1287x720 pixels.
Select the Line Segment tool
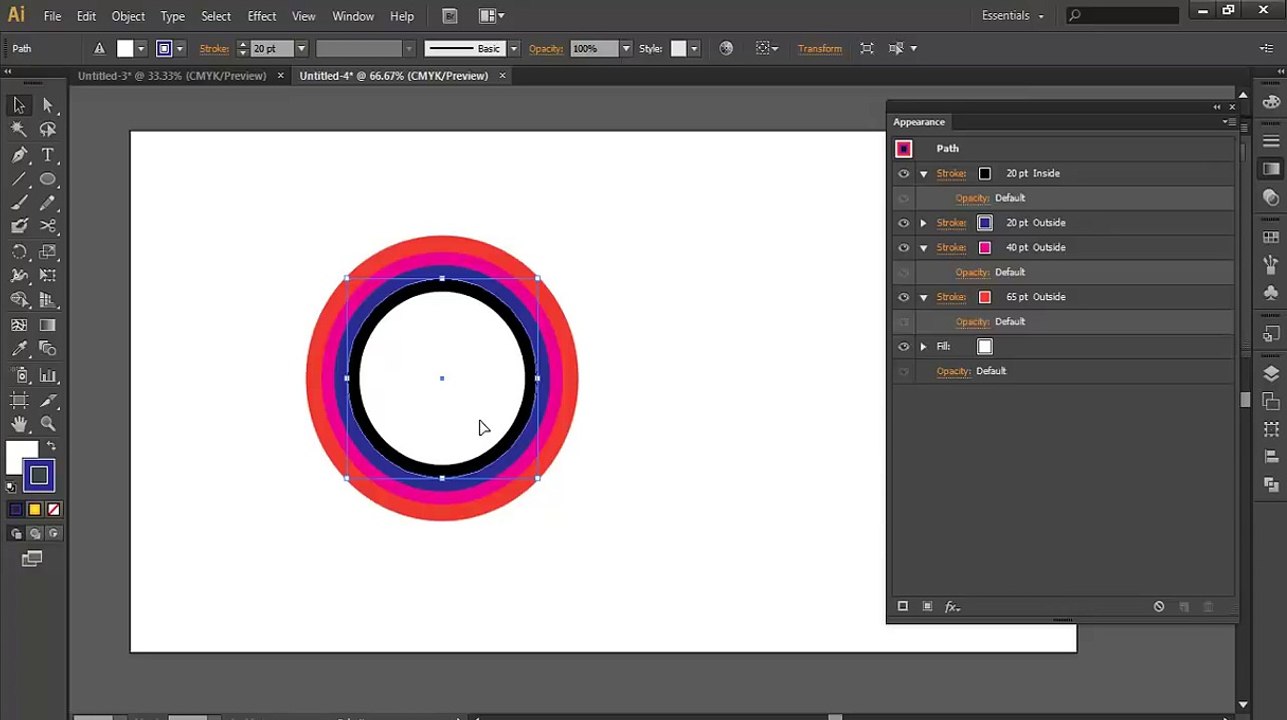(19, 179)
